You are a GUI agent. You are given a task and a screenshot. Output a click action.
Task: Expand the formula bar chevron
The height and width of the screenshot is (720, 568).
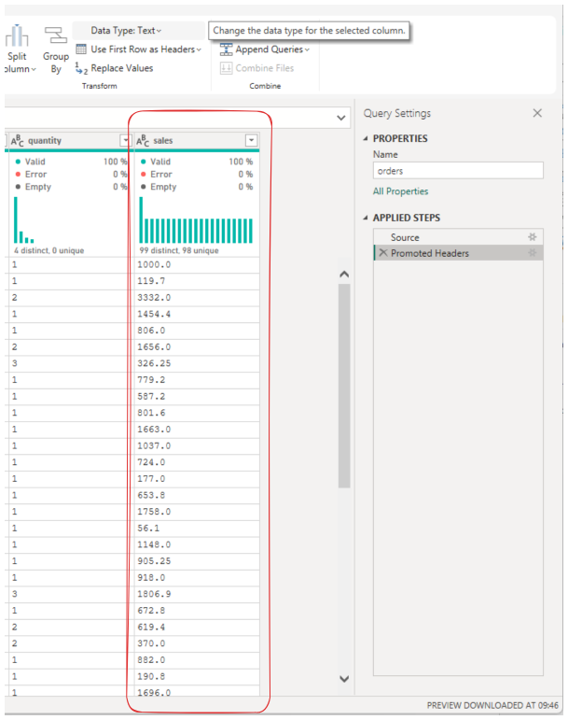click(341, 118)
